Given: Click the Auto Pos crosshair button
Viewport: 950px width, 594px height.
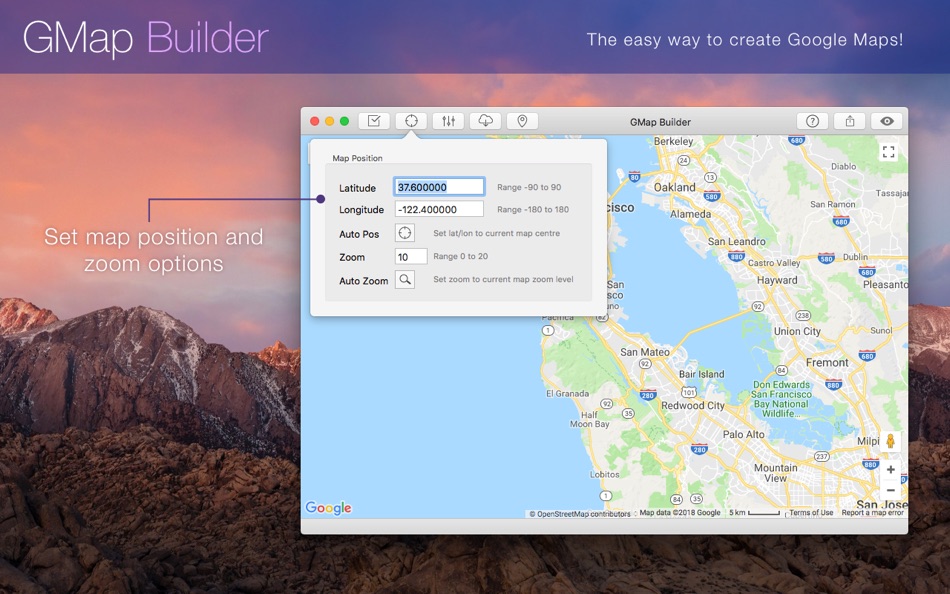Looking at the screenshot, I should coord(405,233).
